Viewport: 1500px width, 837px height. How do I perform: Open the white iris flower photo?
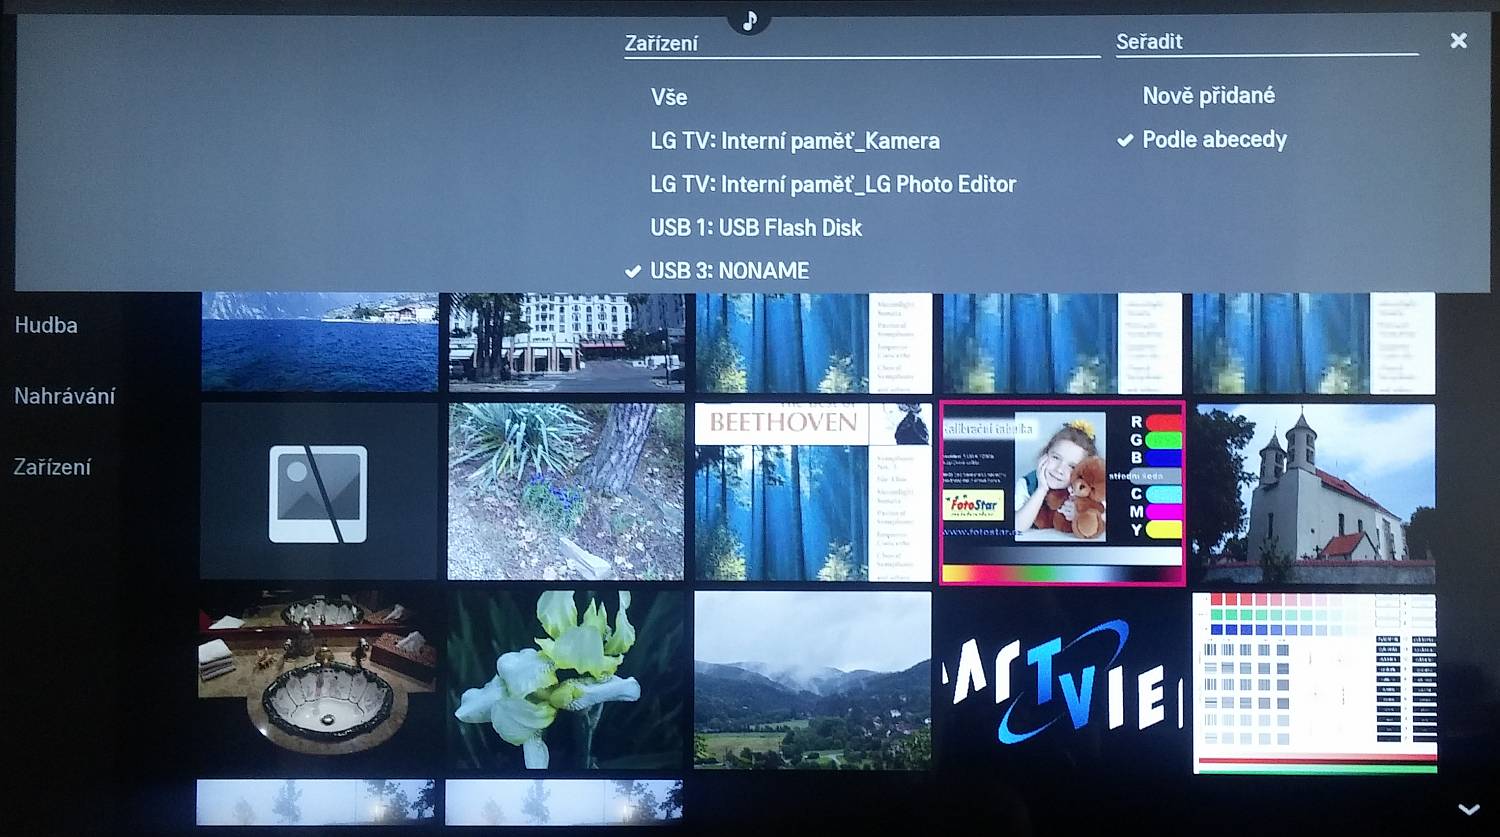click(565, 678)
